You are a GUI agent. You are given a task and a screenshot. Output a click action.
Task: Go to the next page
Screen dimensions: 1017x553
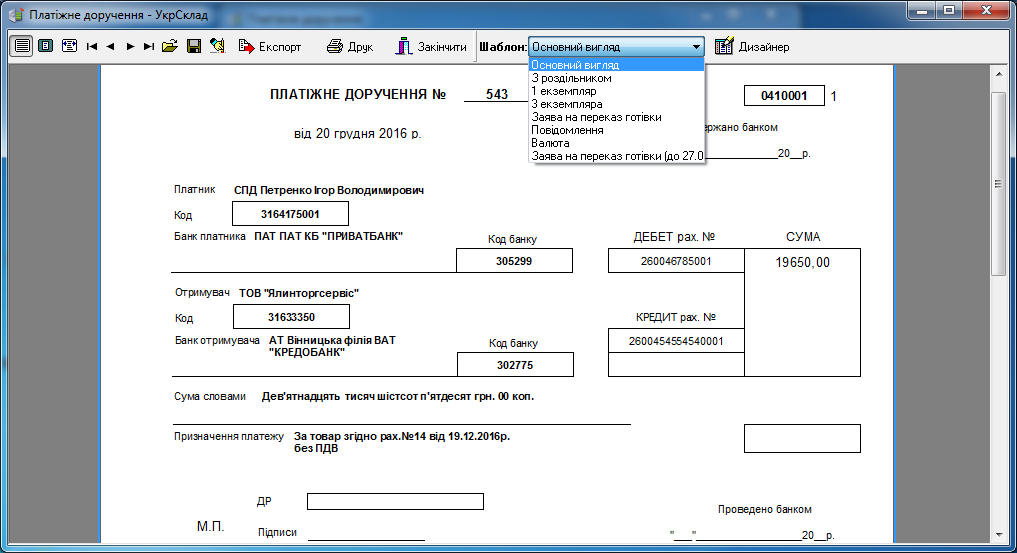click(x=130, y=46)
